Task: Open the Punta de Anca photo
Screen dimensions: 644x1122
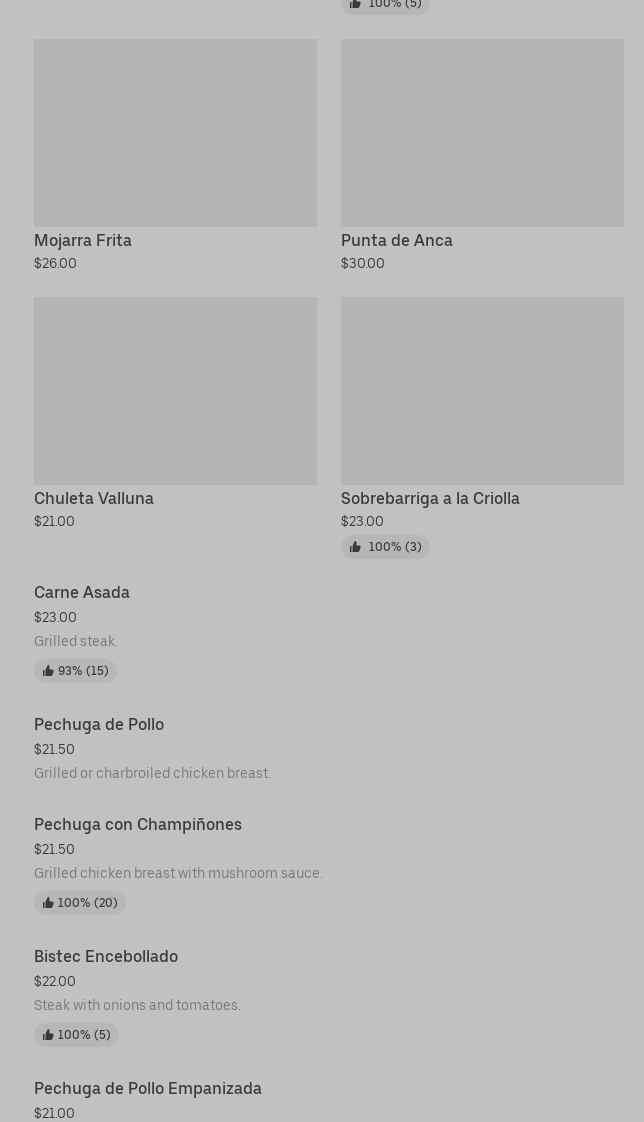Action: coord(482,133)
